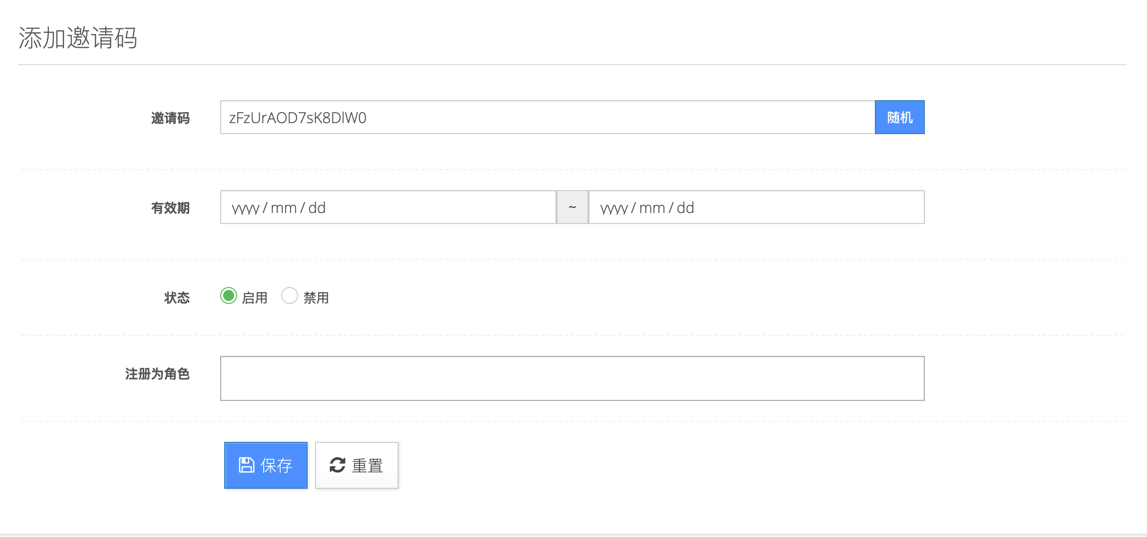
Task: Click the 有效期 field label
Action: [170, 208]
